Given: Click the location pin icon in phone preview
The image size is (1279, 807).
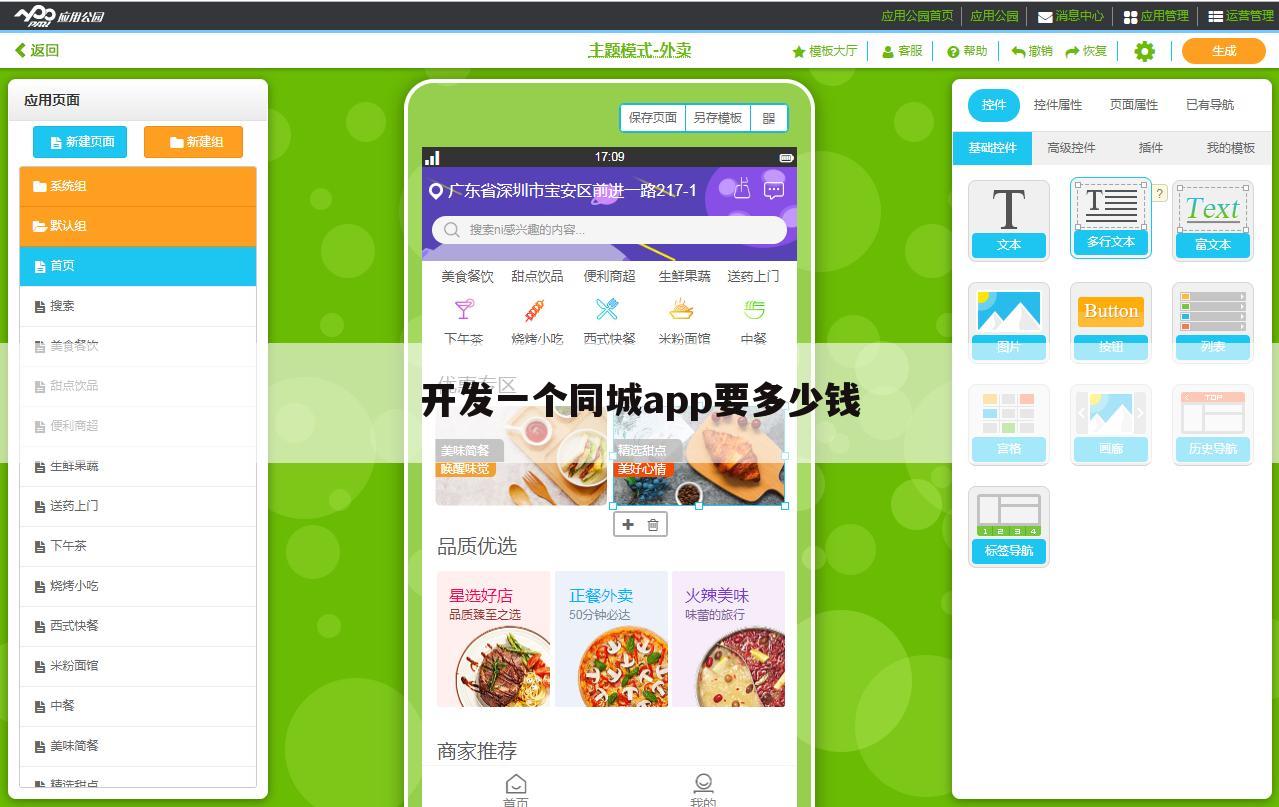Looking at the screenshot, I should [x=436, y=191].
